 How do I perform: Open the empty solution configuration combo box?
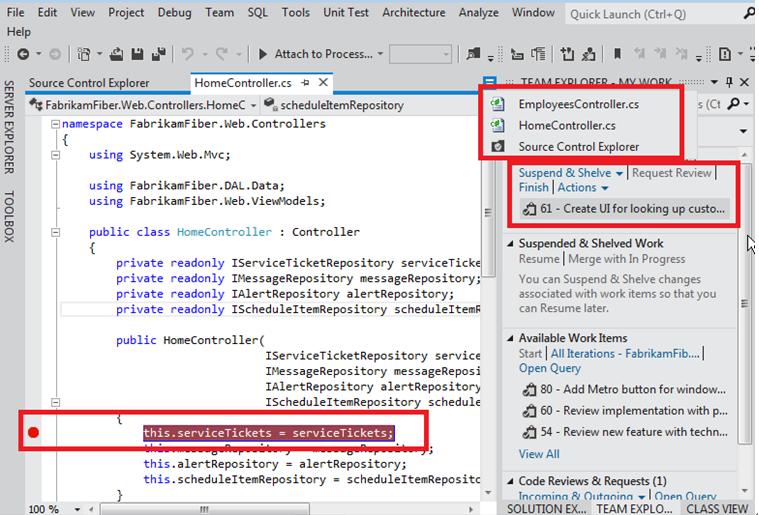(x=420, y=54)
